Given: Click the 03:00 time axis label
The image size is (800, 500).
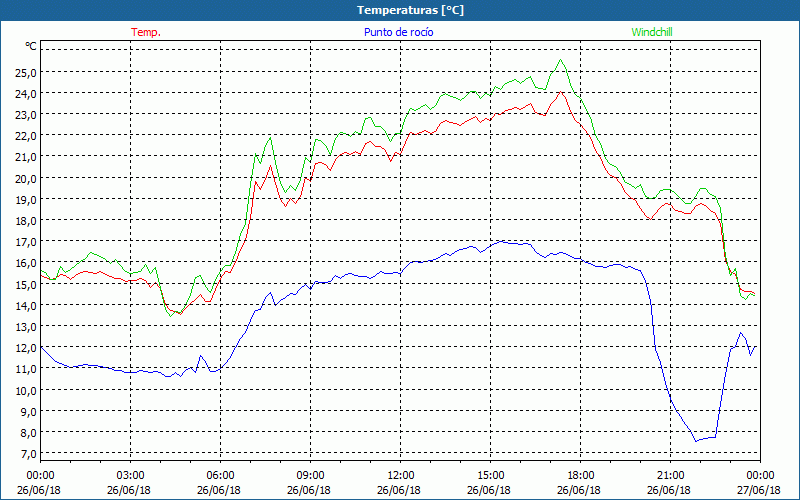Looking at the screenshot, I should (x=131, y=476).
